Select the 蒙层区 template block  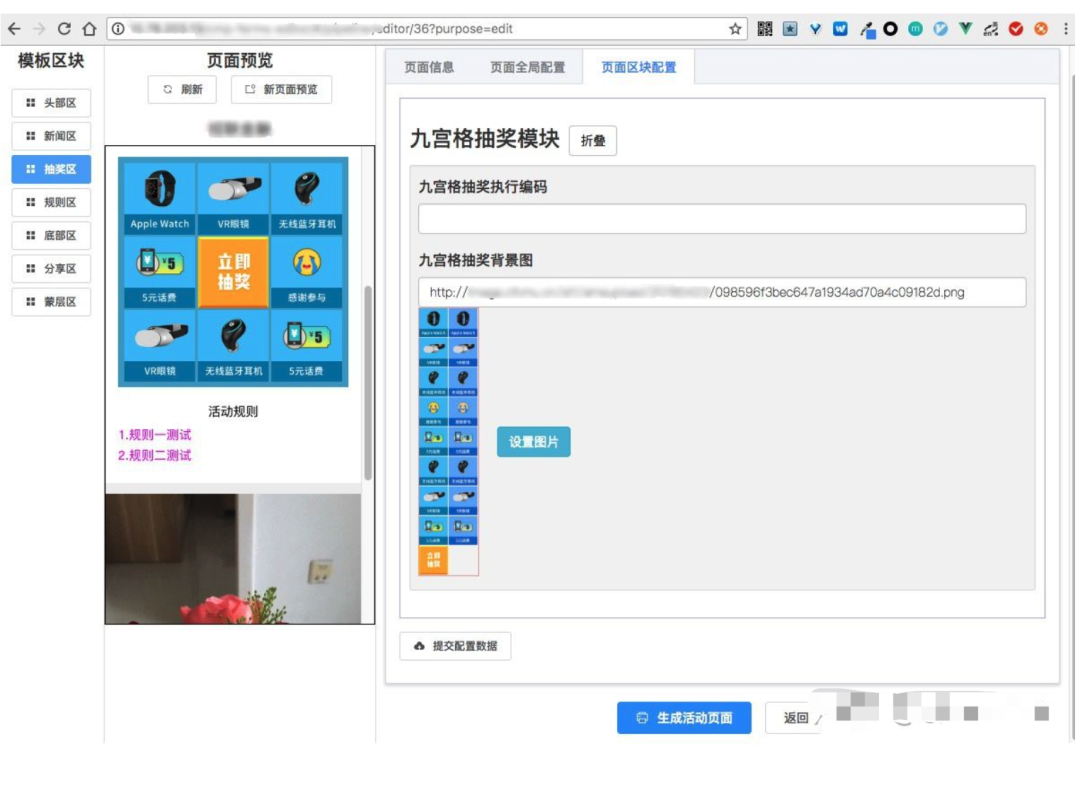click(51, 302)
